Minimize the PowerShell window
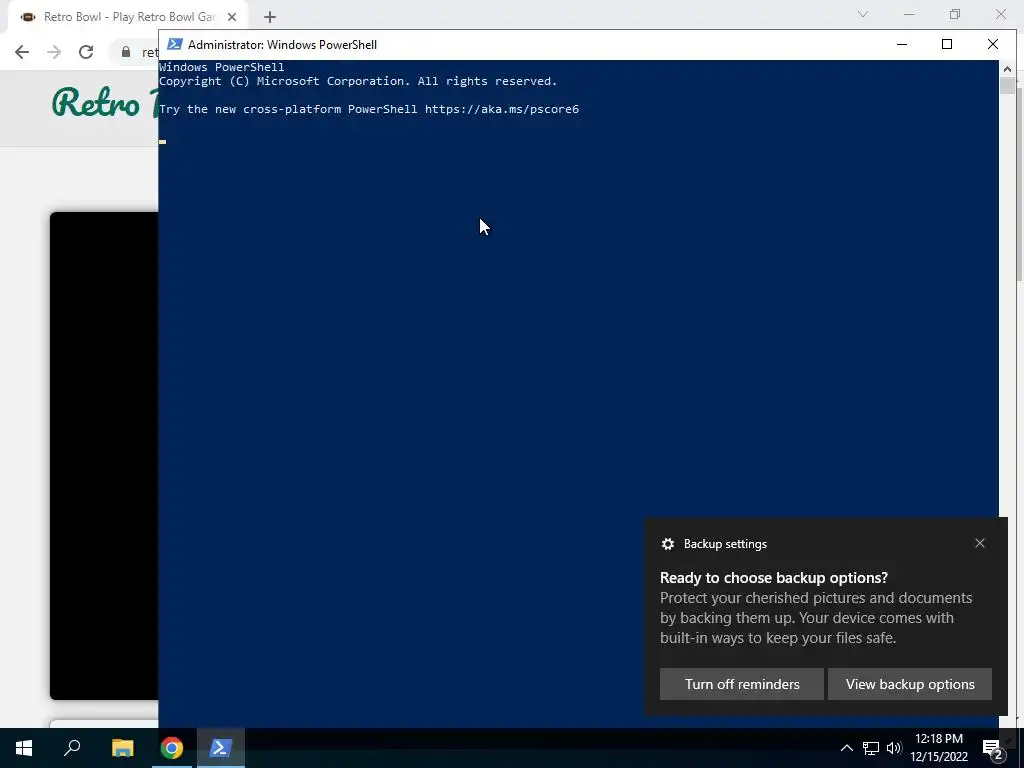Screen dimensions: 1024x768 pos(902,44)
